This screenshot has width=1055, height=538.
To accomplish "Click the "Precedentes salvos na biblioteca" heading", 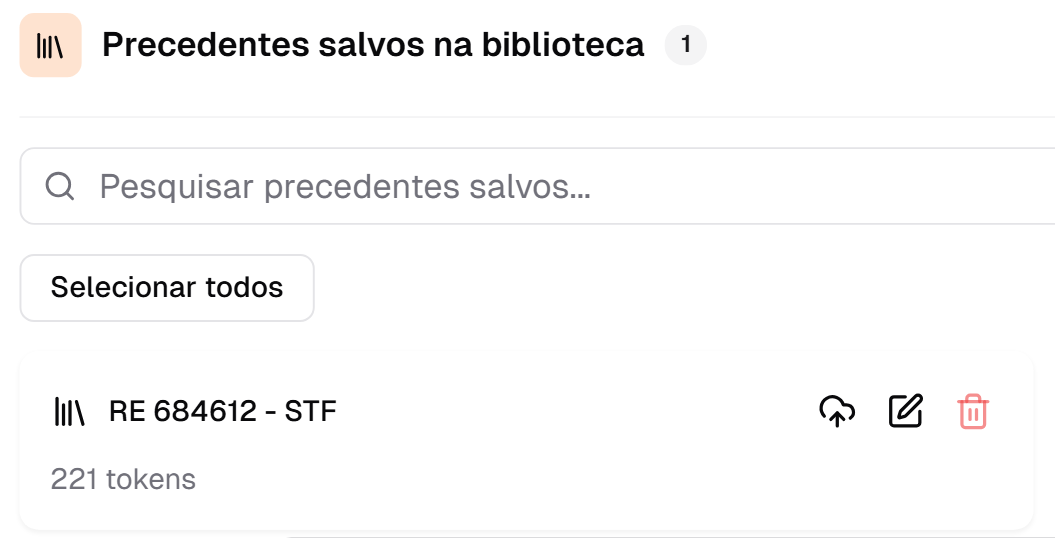I will tap(373, 45).
